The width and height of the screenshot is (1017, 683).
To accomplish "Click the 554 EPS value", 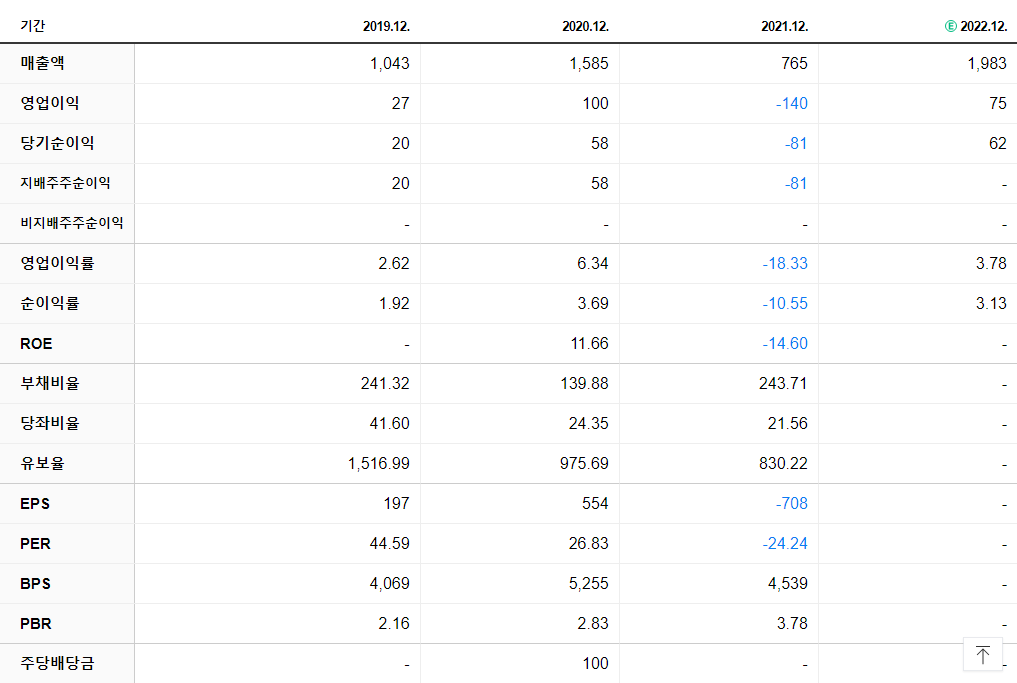I will pos(595,504).
